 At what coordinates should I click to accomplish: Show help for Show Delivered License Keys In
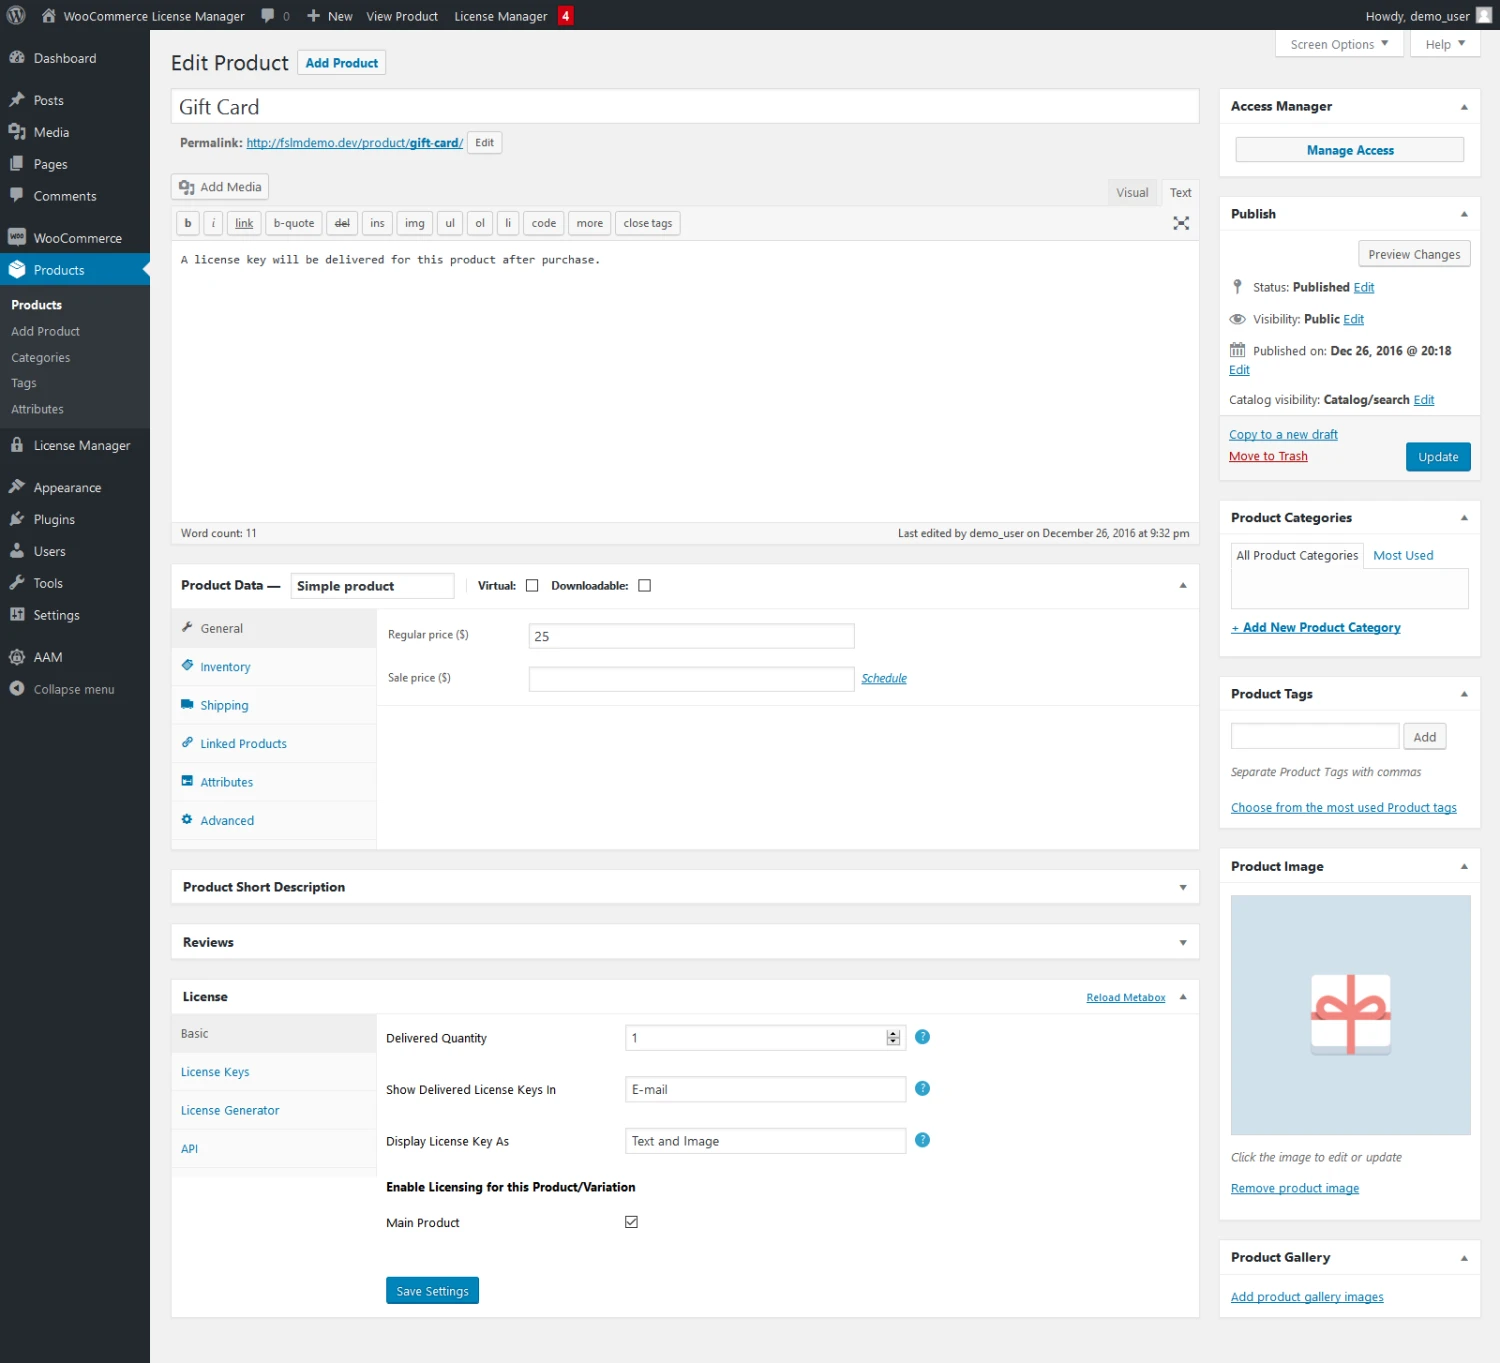click(x=922, y=1088)
